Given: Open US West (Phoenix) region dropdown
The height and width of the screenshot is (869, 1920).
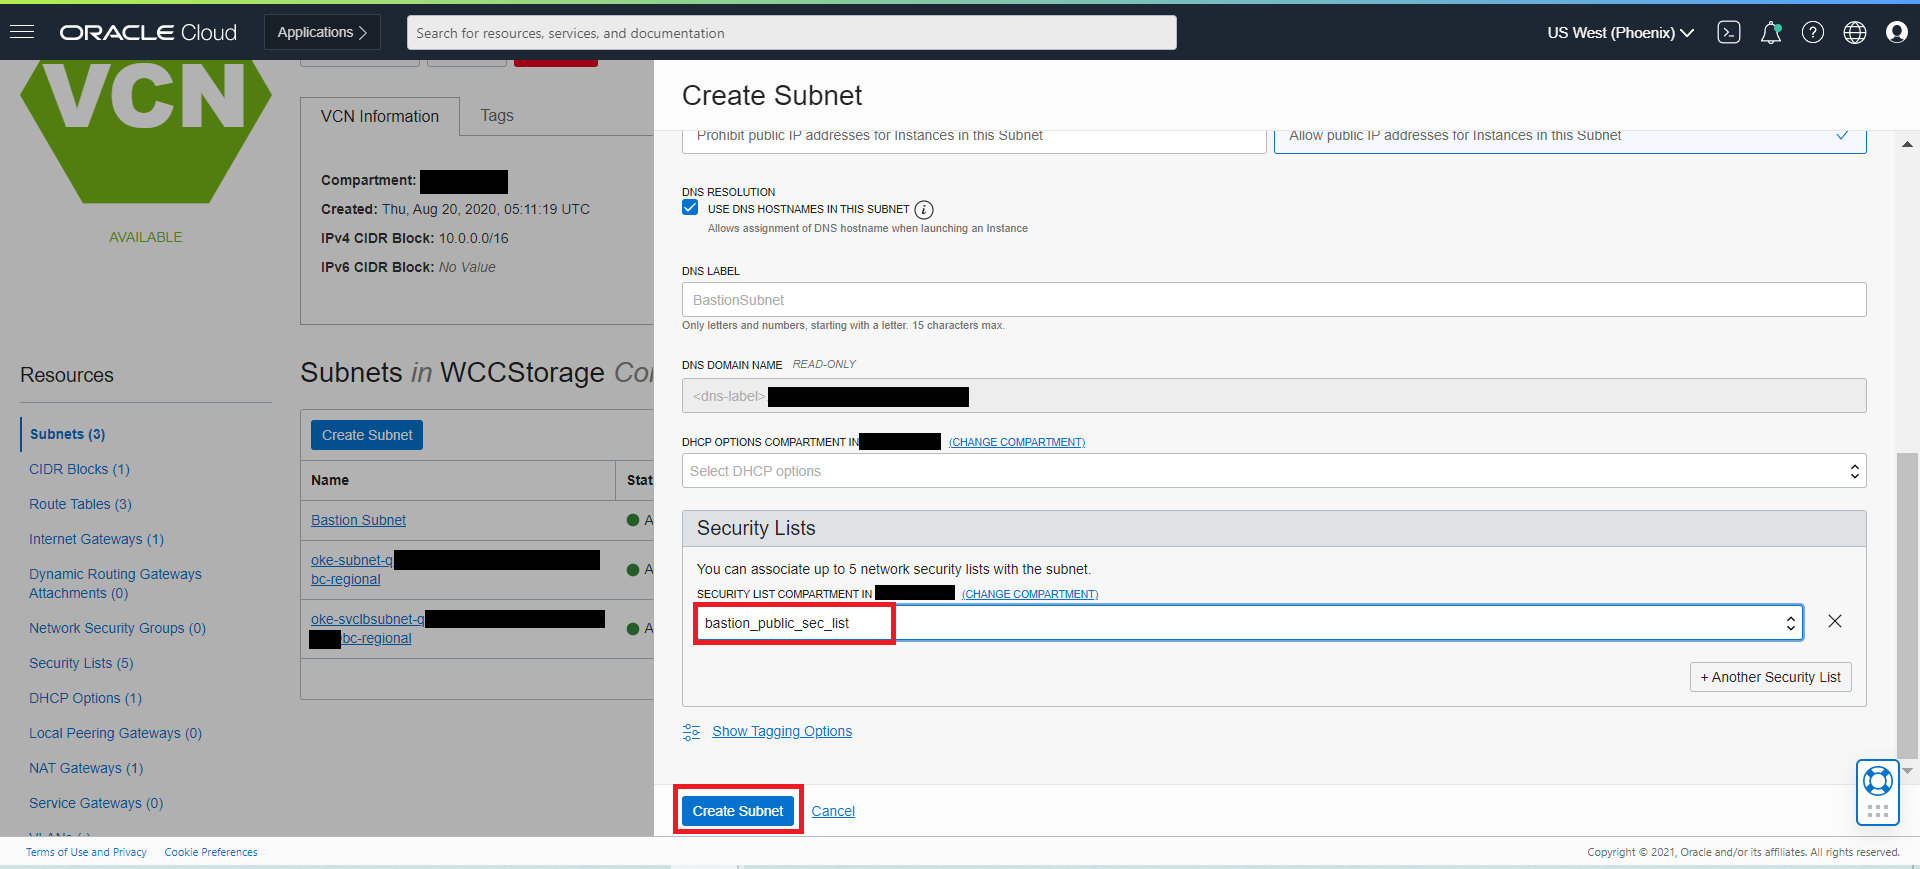Looking at the screenshot, I should (1620, 32).
